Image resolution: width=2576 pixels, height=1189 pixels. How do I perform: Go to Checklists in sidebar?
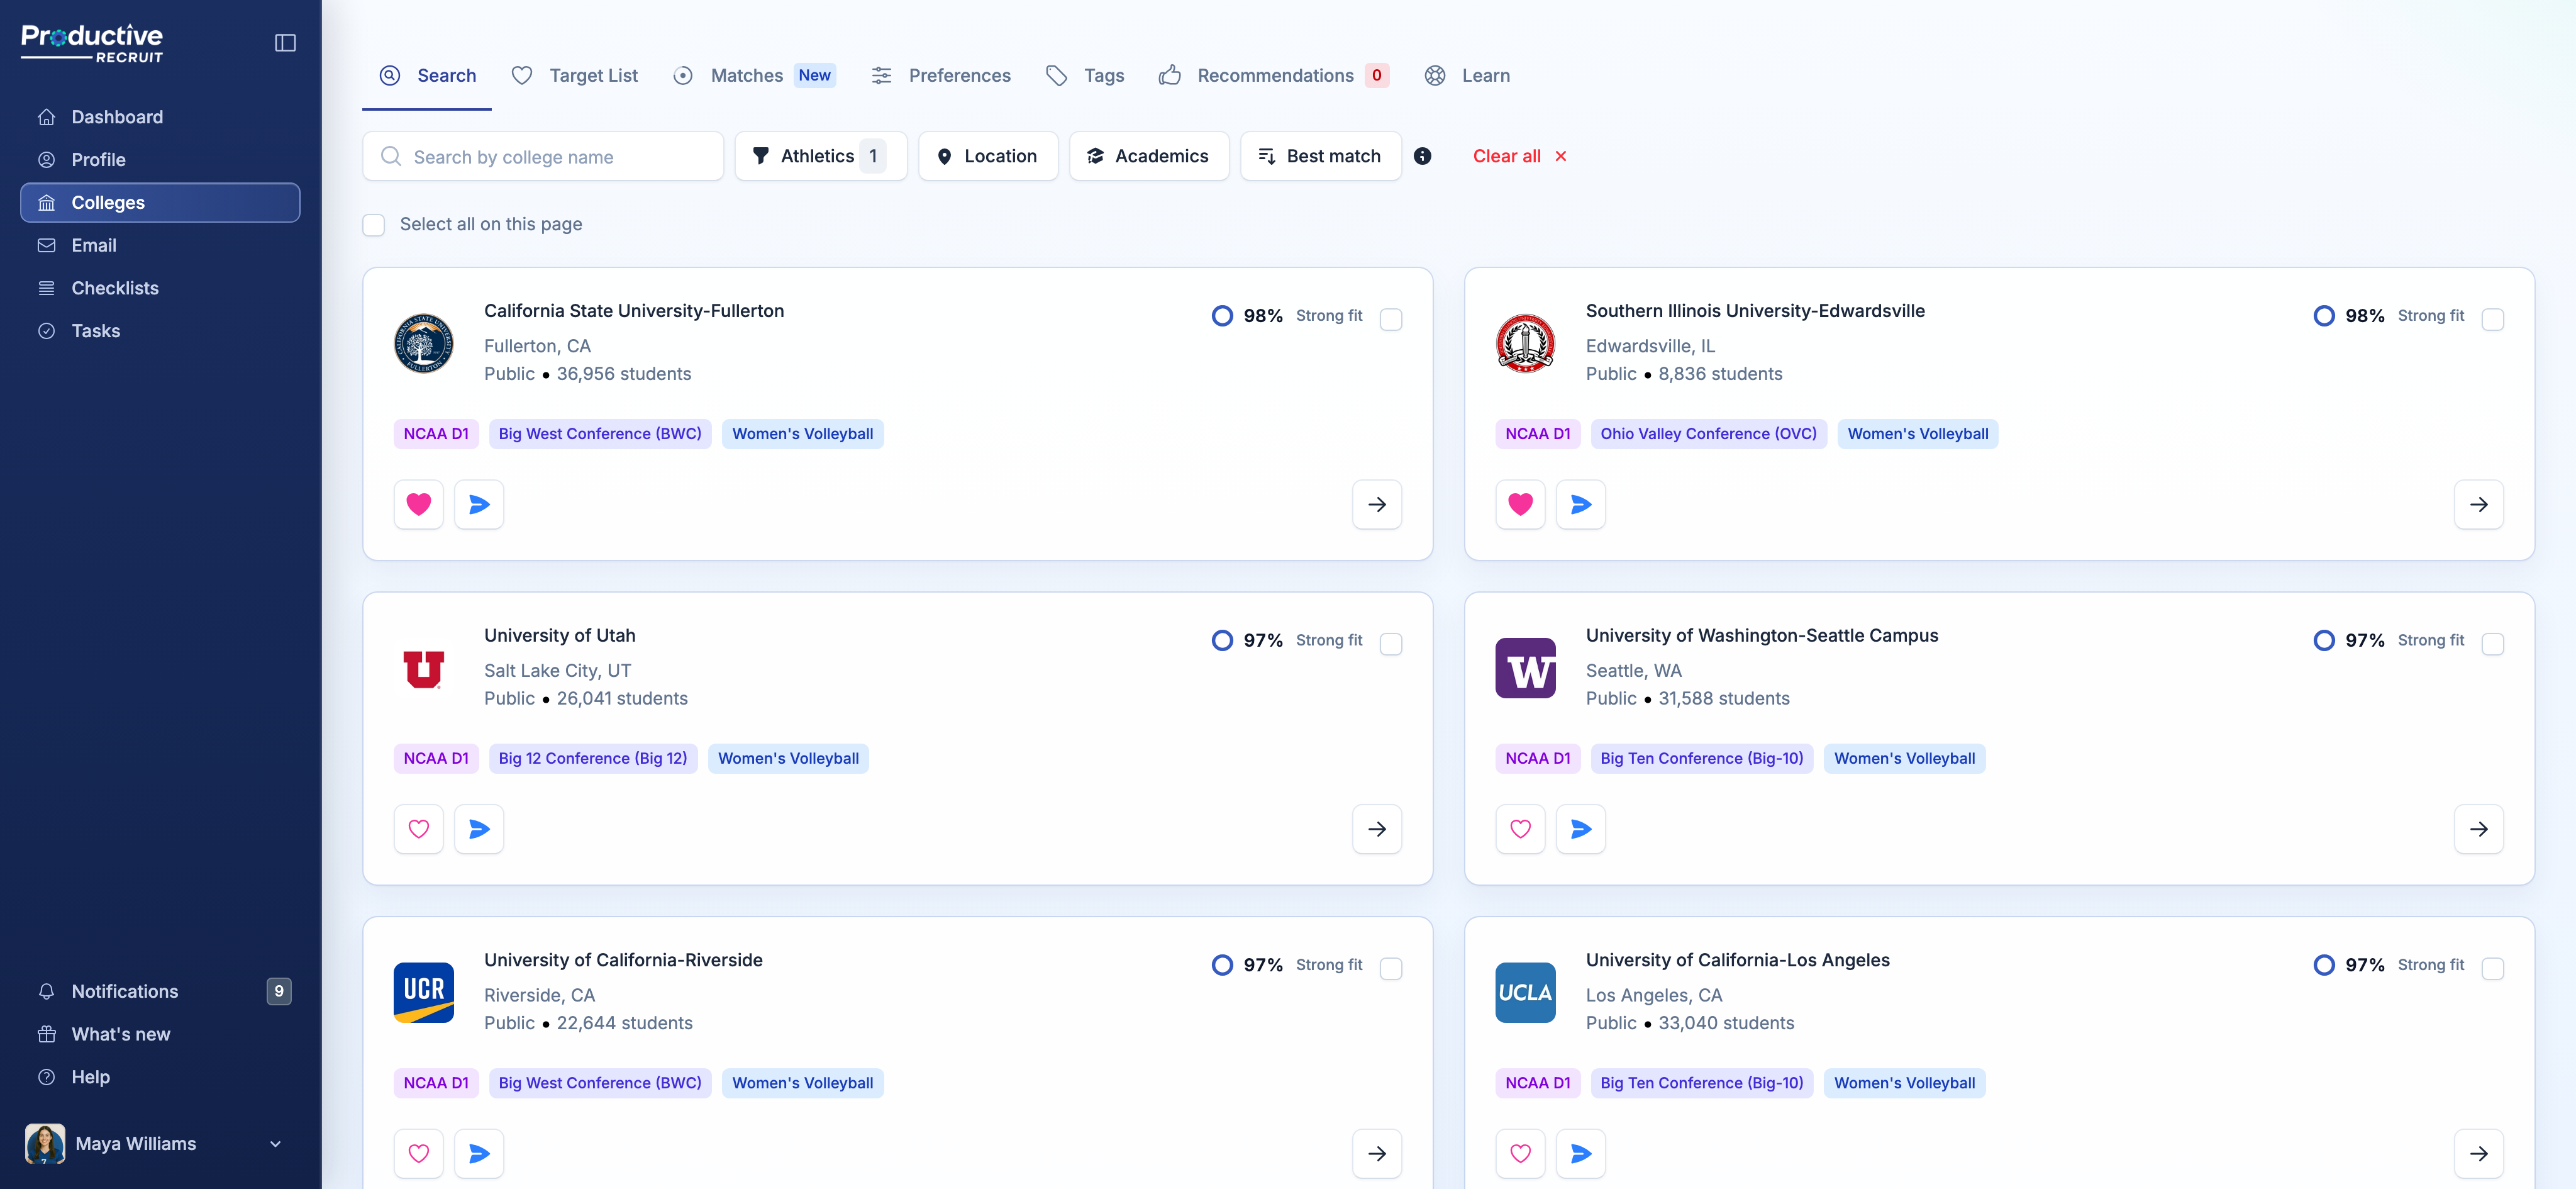pyautogui.click(x=160, y=288)
